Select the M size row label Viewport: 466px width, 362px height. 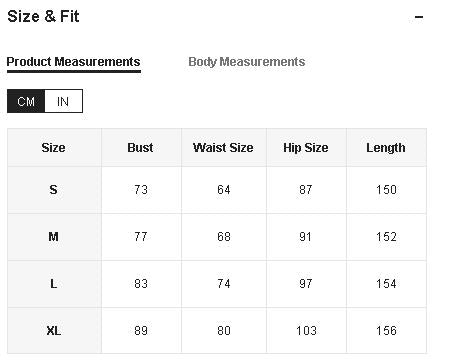click(x=53, y=237)
